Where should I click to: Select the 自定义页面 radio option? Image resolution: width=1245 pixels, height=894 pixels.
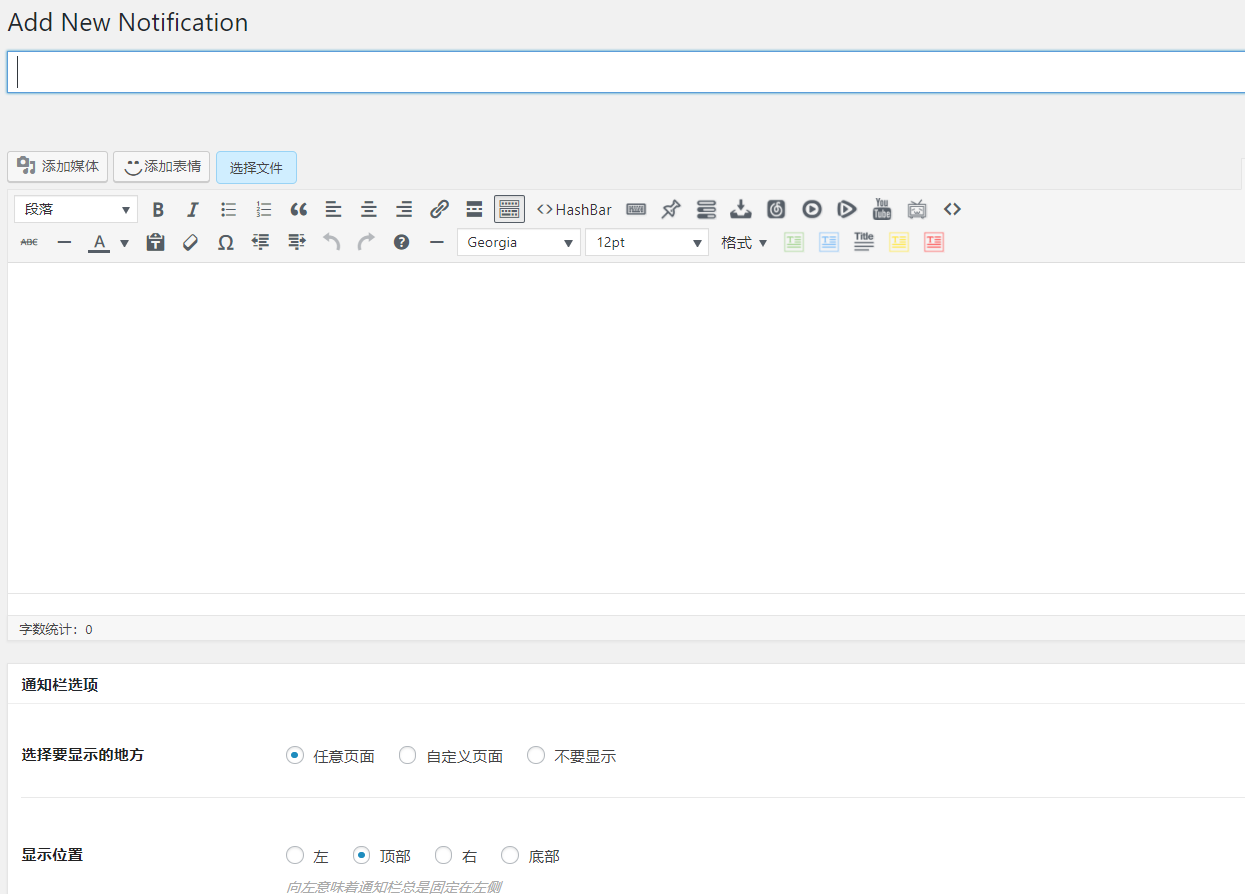tap(407, 755)
